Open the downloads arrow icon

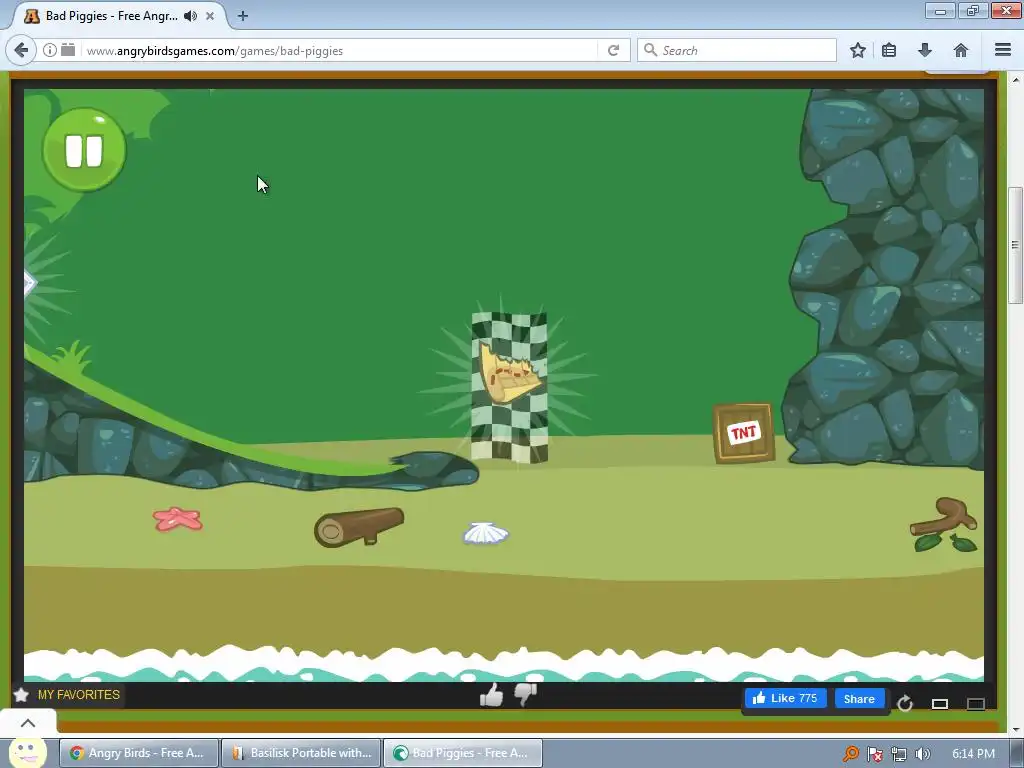click(925, 50)
